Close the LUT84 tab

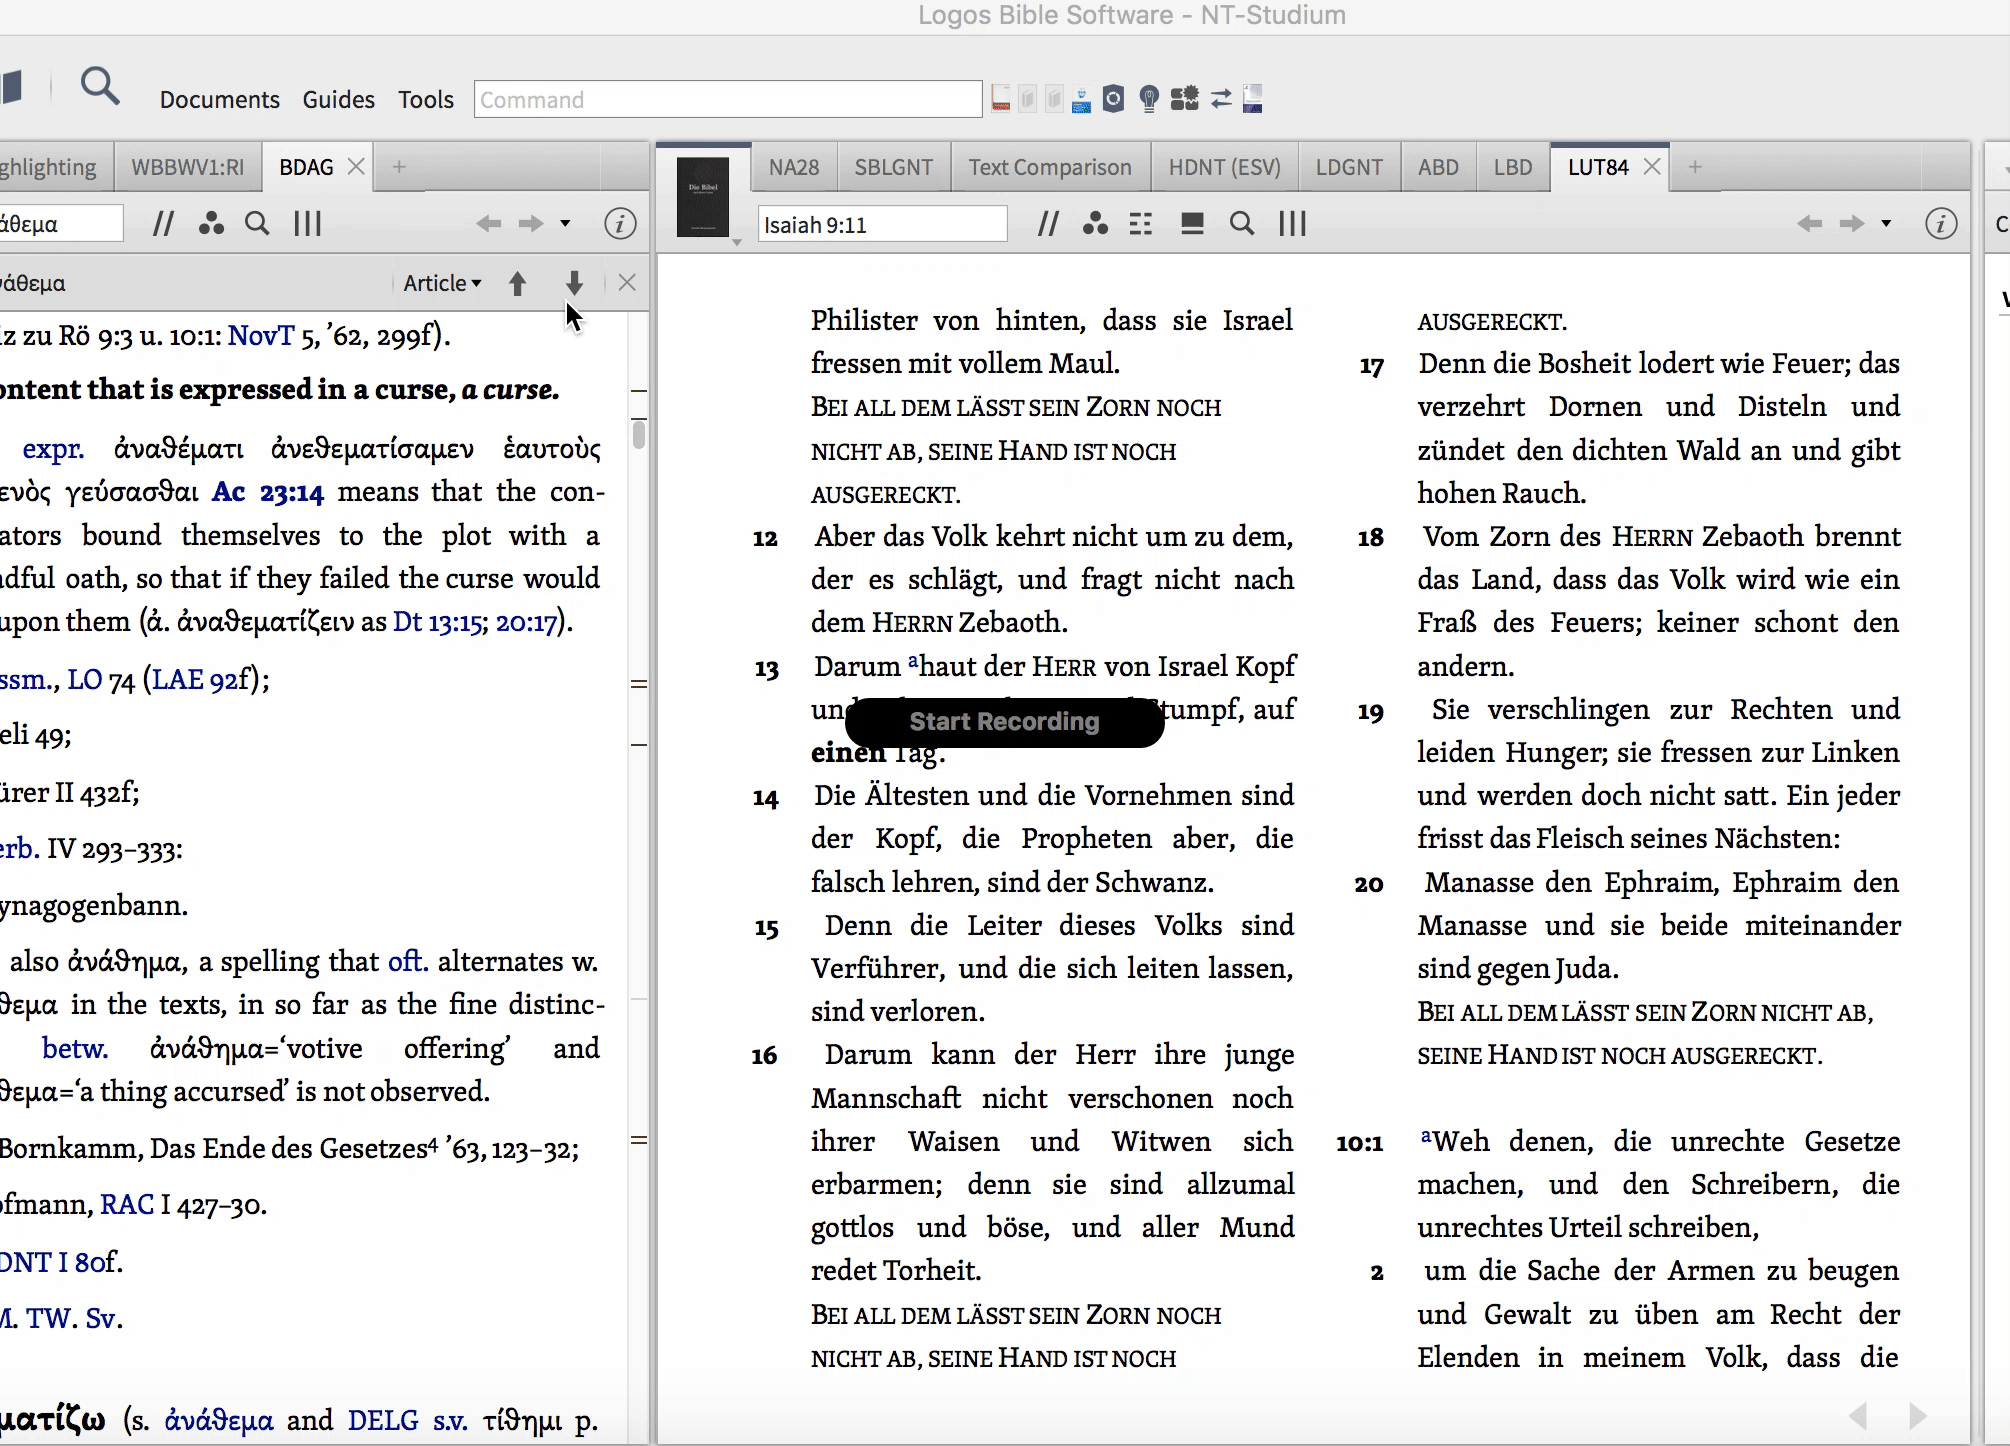click(x=1652, y=167)
